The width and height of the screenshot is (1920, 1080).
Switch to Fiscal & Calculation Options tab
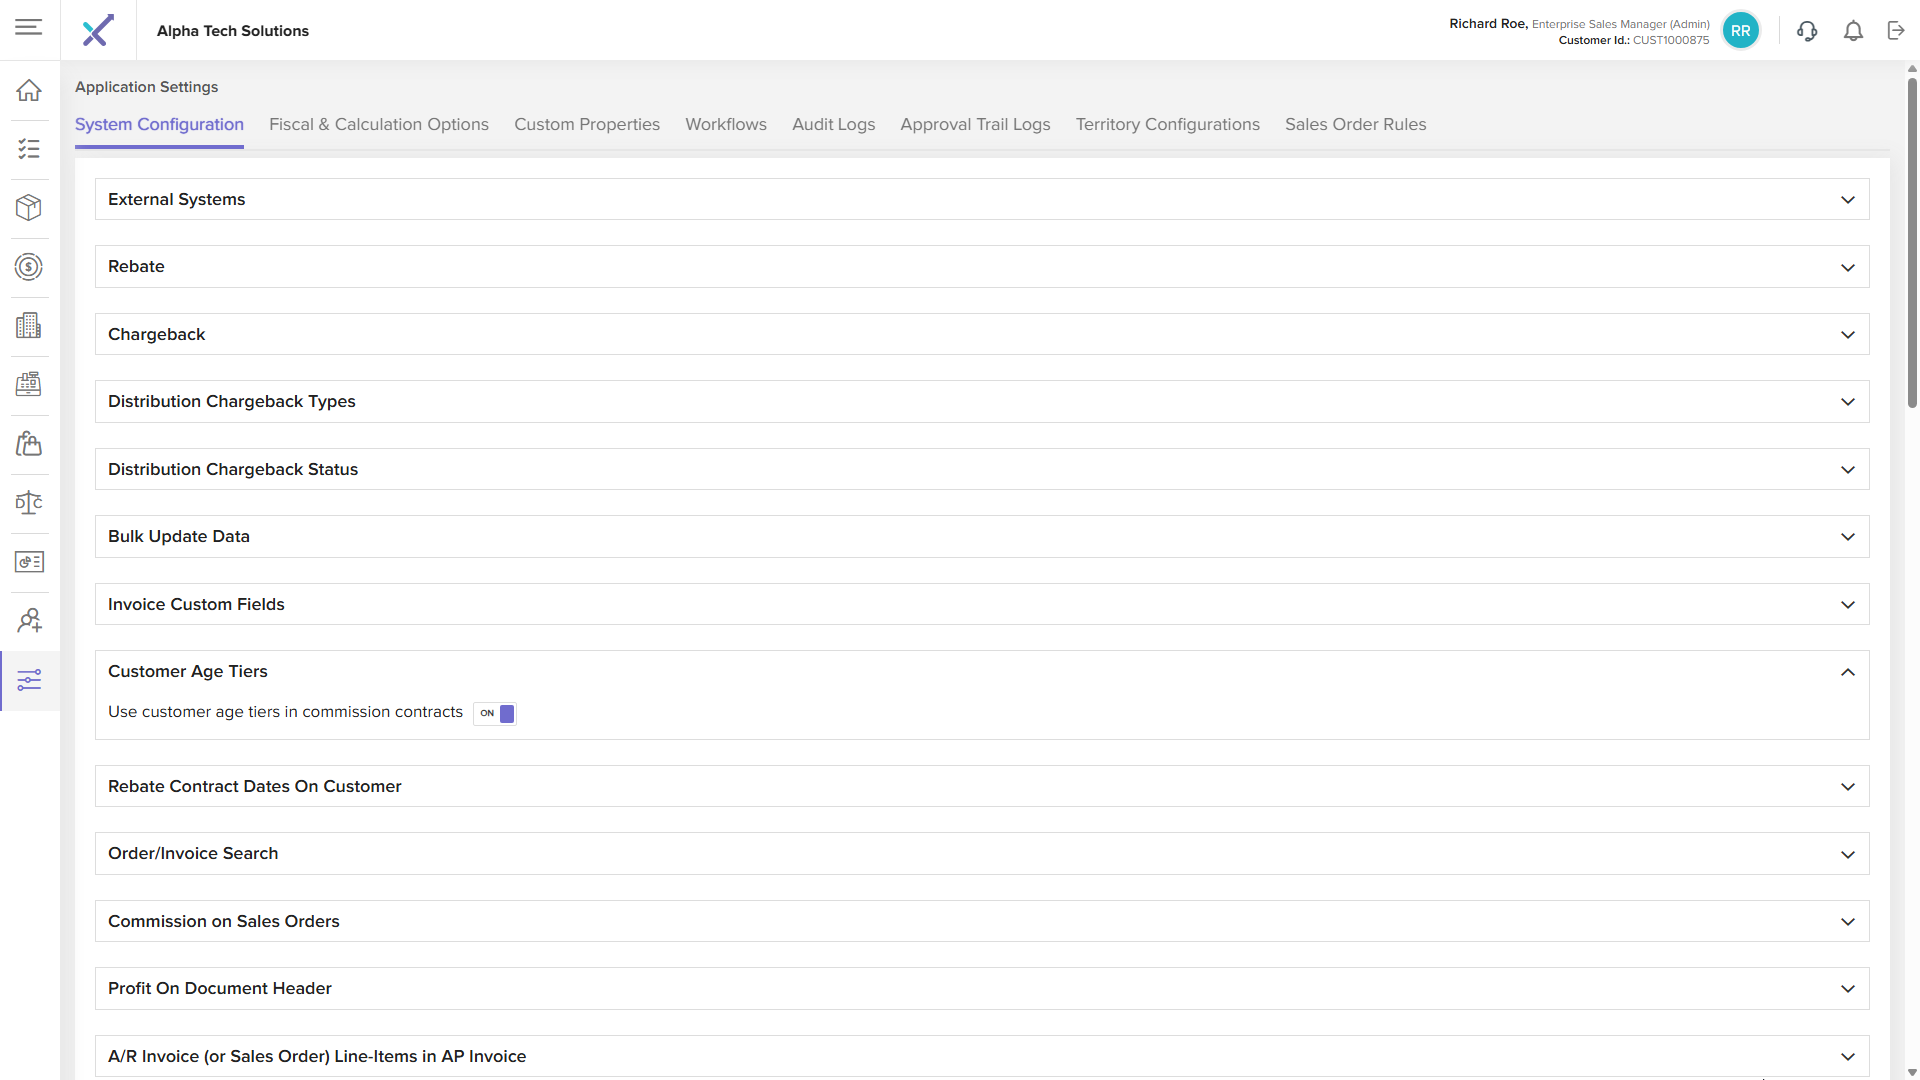click(x=378, y=124)
